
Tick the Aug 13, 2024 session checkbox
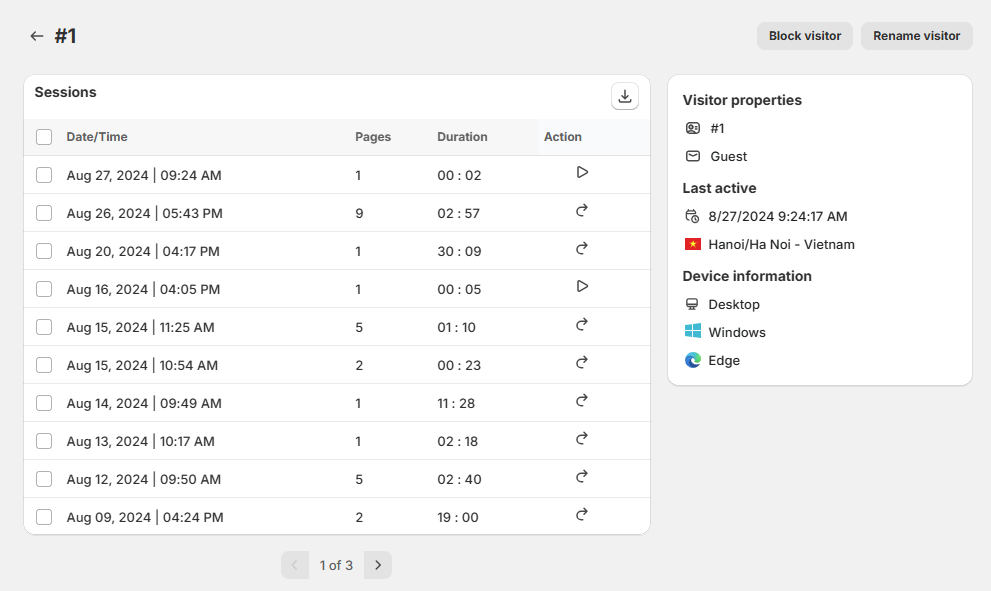[44, 441]
